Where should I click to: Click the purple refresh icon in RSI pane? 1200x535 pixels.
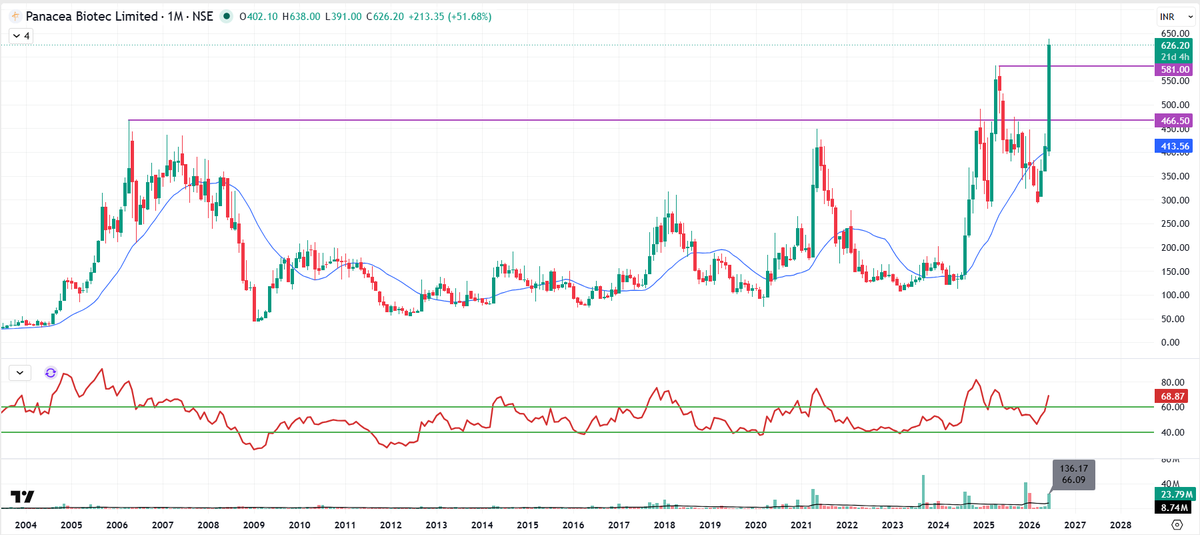click(51, 372)
